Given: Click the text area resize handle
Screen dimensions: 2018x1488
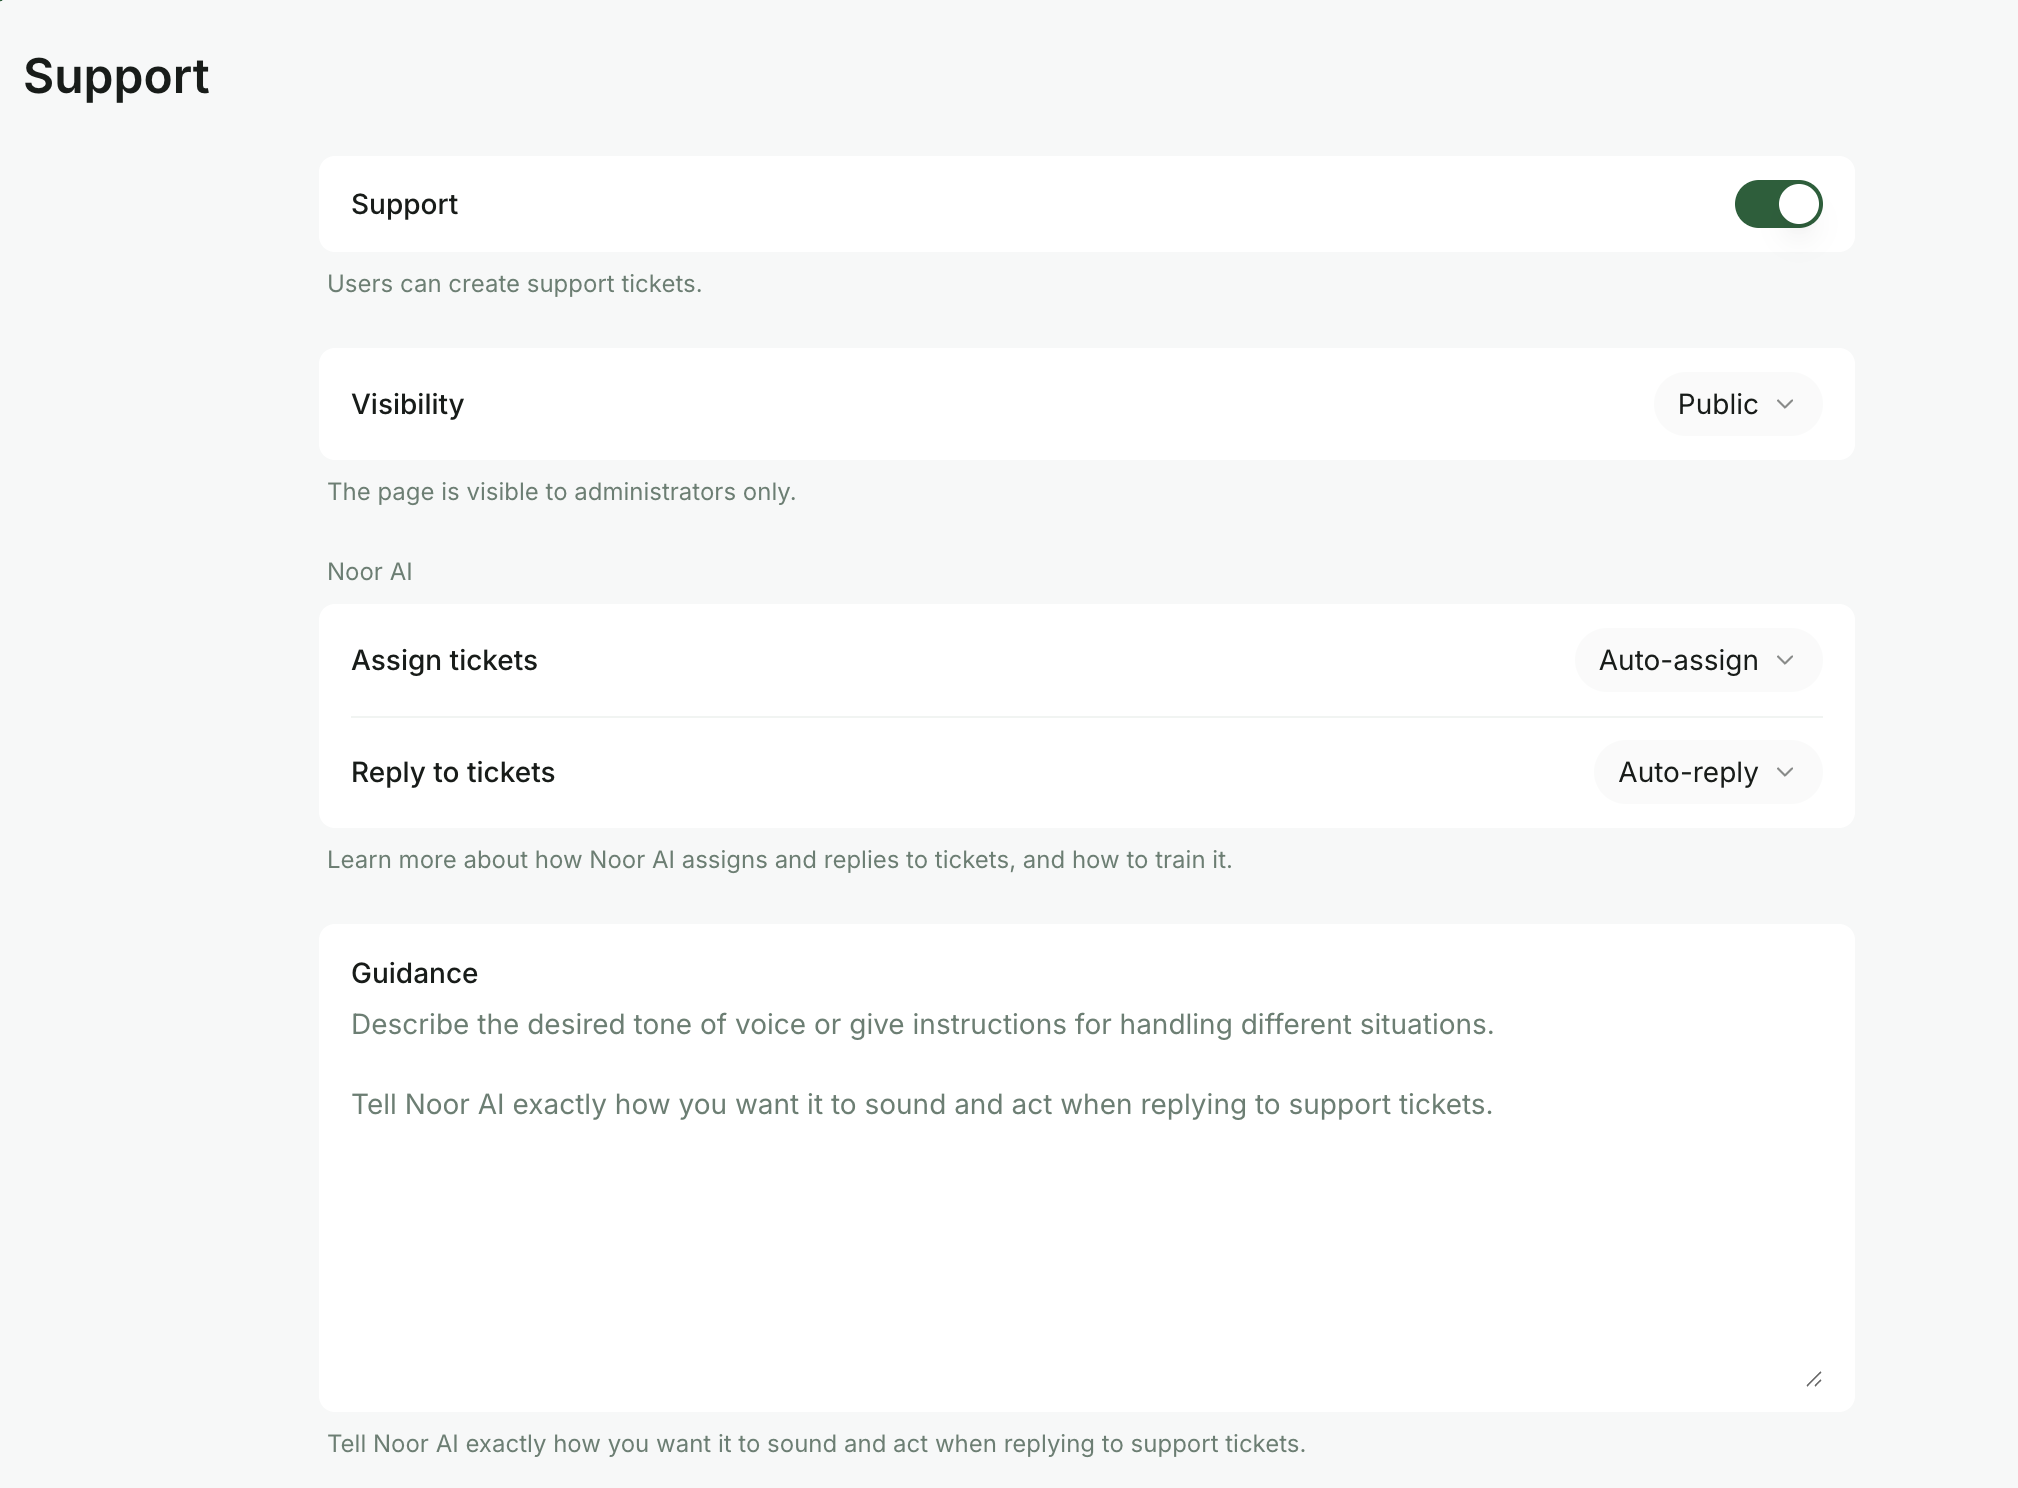Looking at the screenshot, I should click(x=1814, y=1379).
